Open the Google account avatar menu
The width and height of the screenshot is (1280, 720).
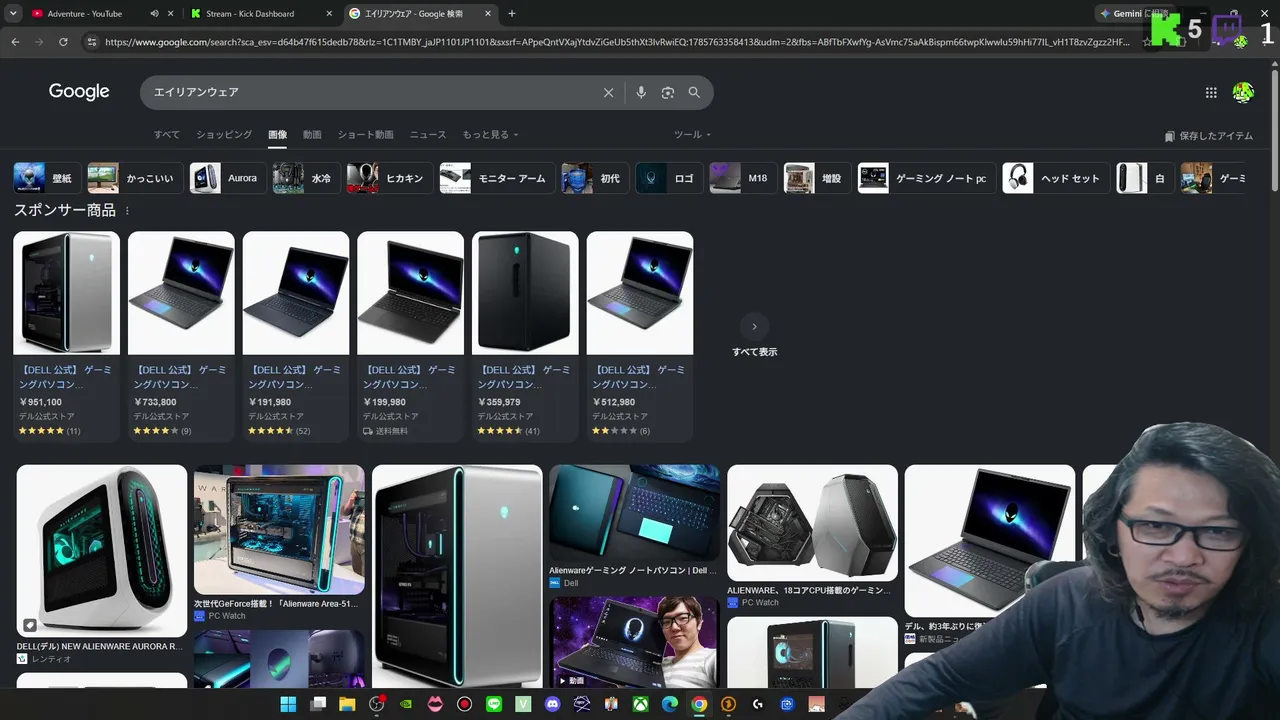[1243, 92]
